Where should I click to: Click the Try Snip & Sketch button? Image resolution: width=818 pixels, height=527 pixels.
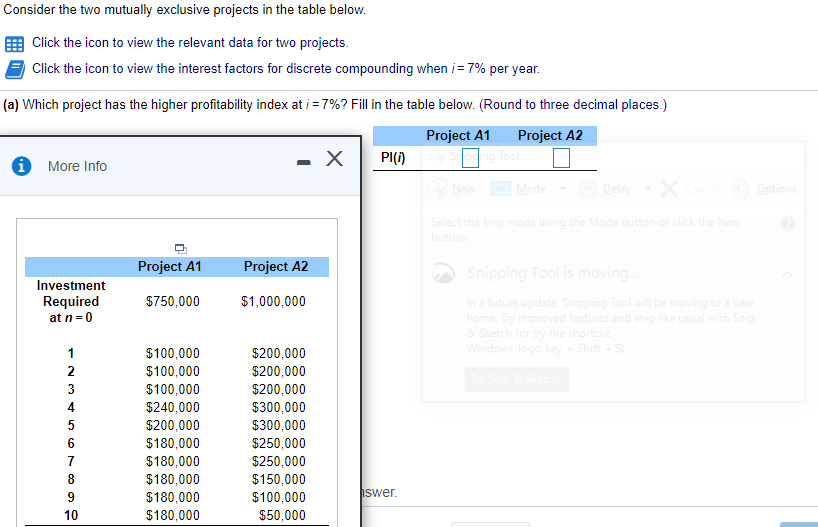tap(516, 379)
